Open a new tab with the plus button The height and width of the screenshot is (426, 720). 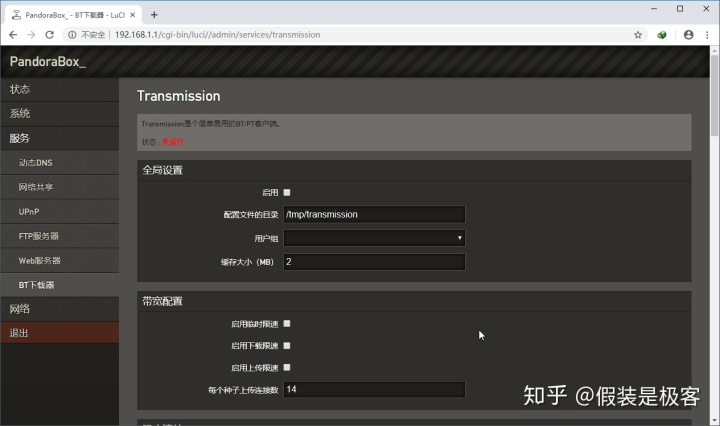(154, 15)
